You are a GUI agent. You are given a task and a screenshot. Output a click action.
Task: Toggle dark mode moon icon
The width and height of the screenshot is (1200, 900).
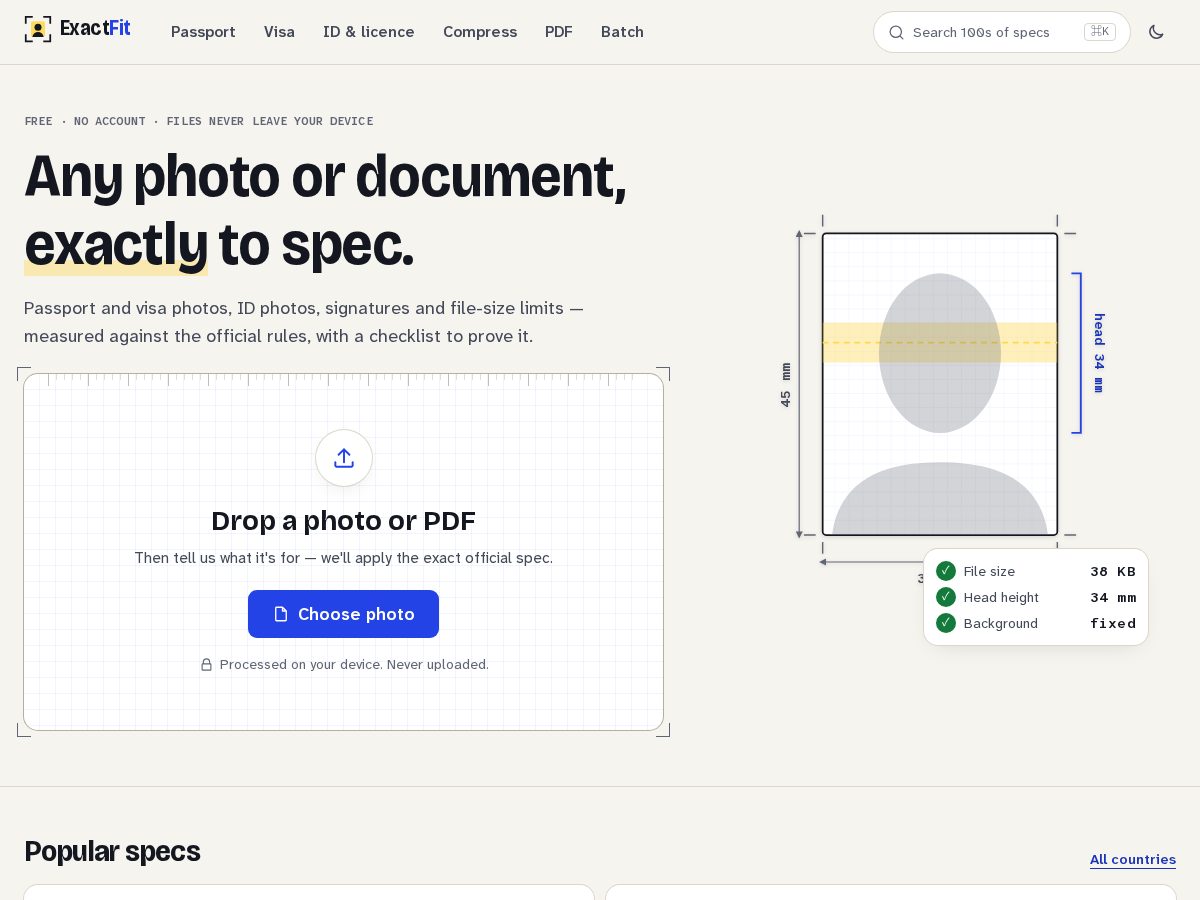(x=1156, y=32)
